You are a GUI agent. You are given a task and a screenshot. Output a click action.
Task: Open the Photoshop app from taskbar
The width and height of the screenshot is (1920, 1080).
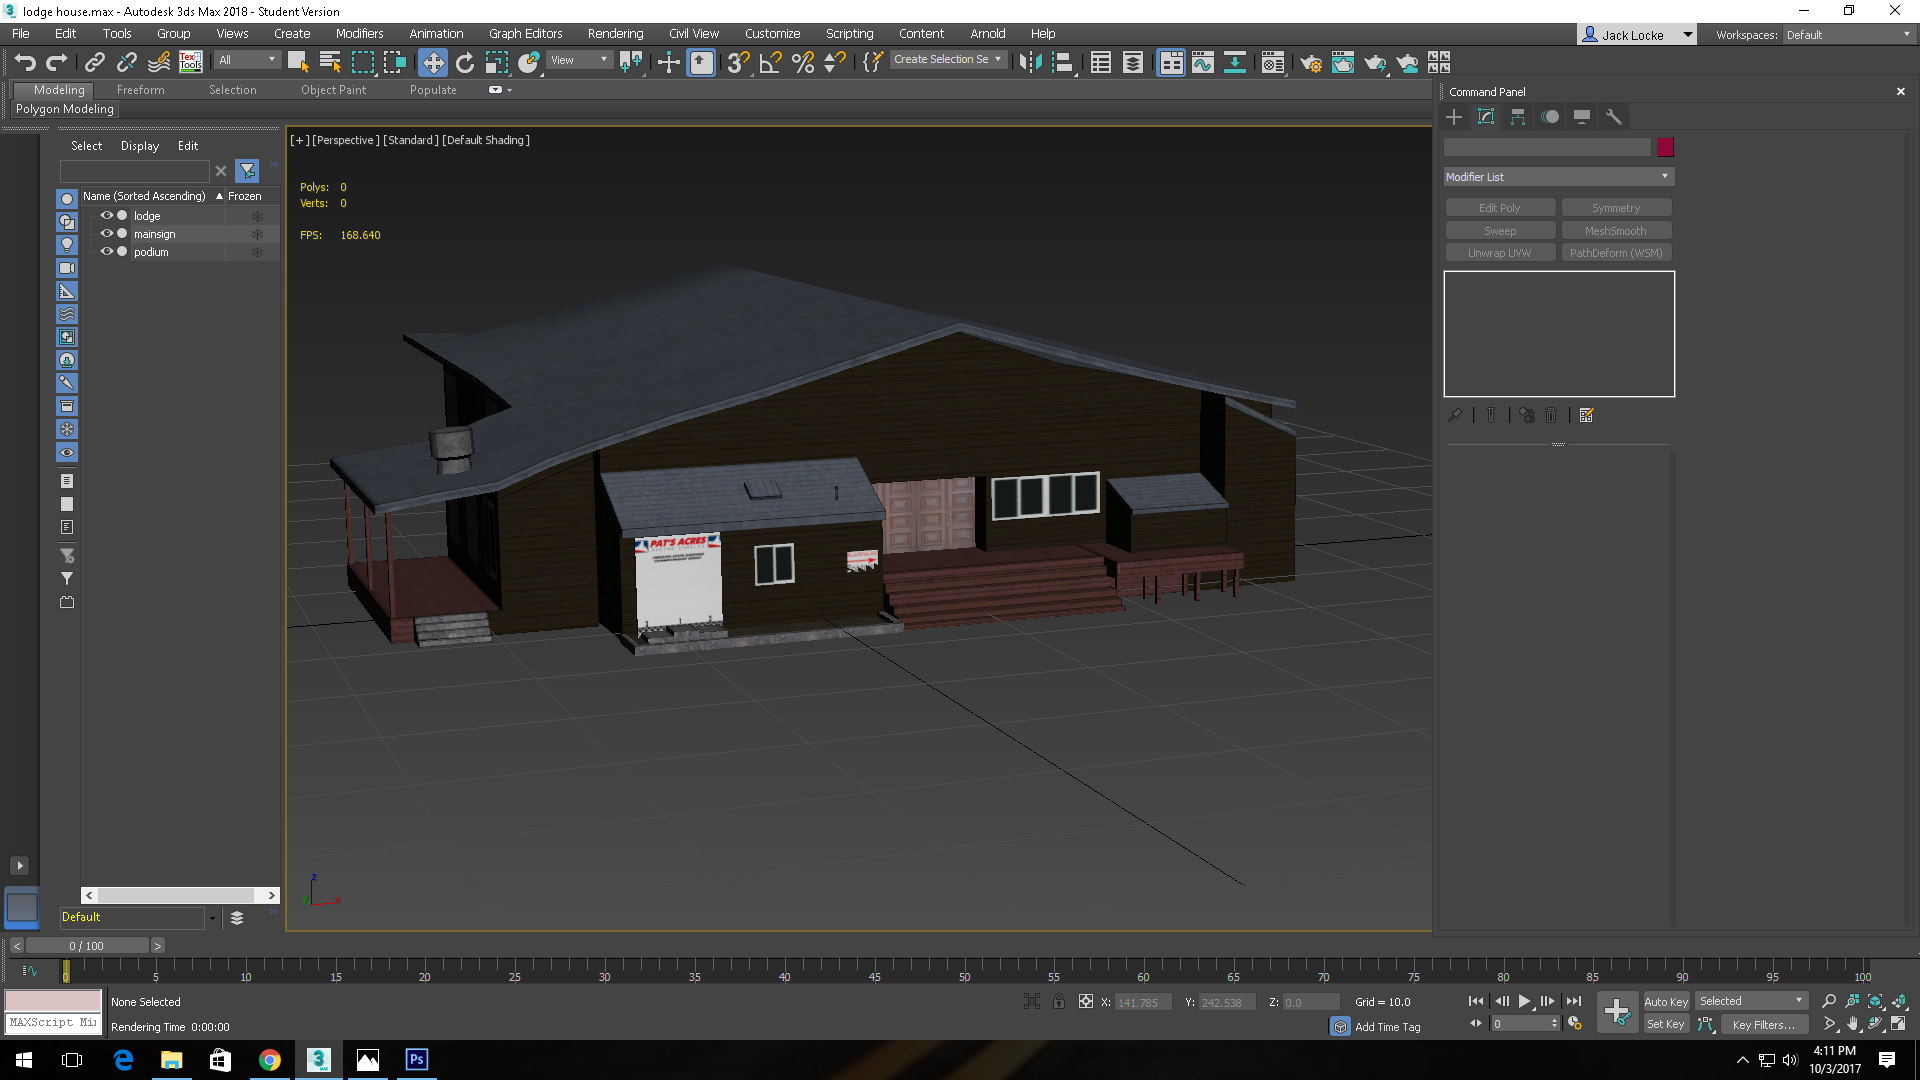coord(416,1059)
